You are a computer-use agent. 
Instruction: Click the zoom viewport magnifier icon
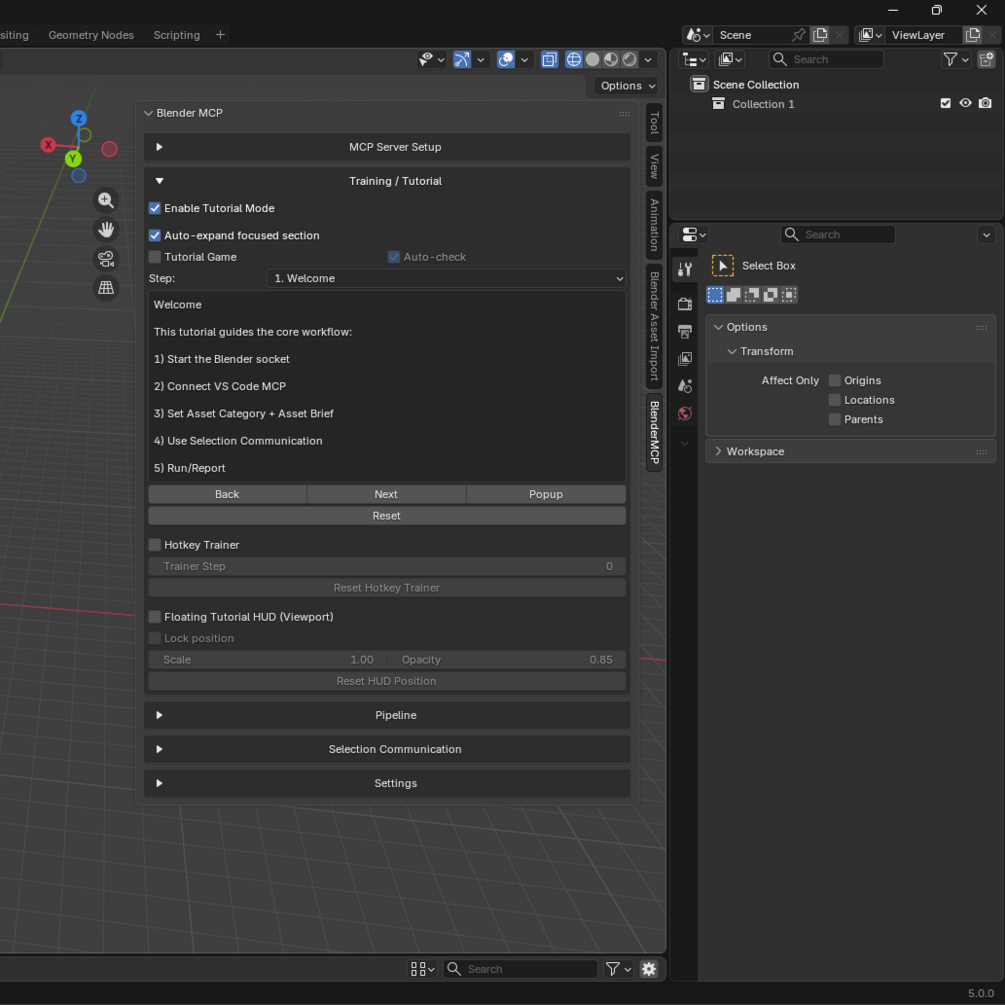coord(106,201)
